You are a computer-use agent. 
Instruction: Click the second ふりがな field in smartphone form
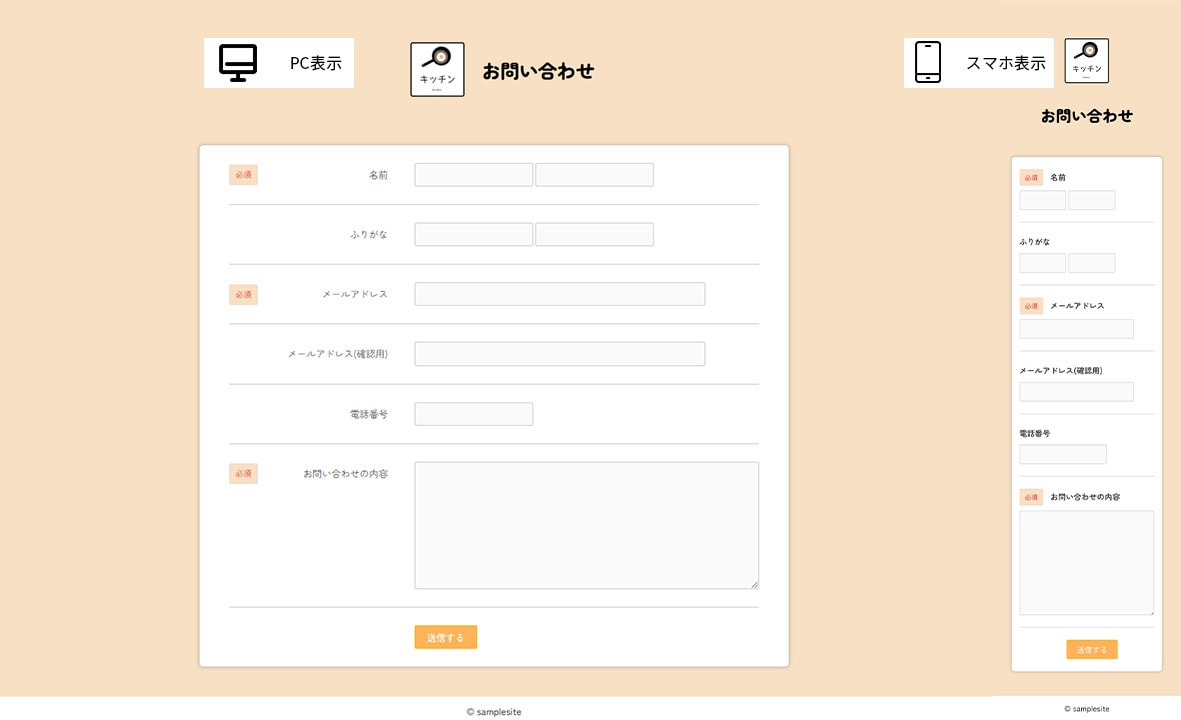click(x=1092, y=263)
